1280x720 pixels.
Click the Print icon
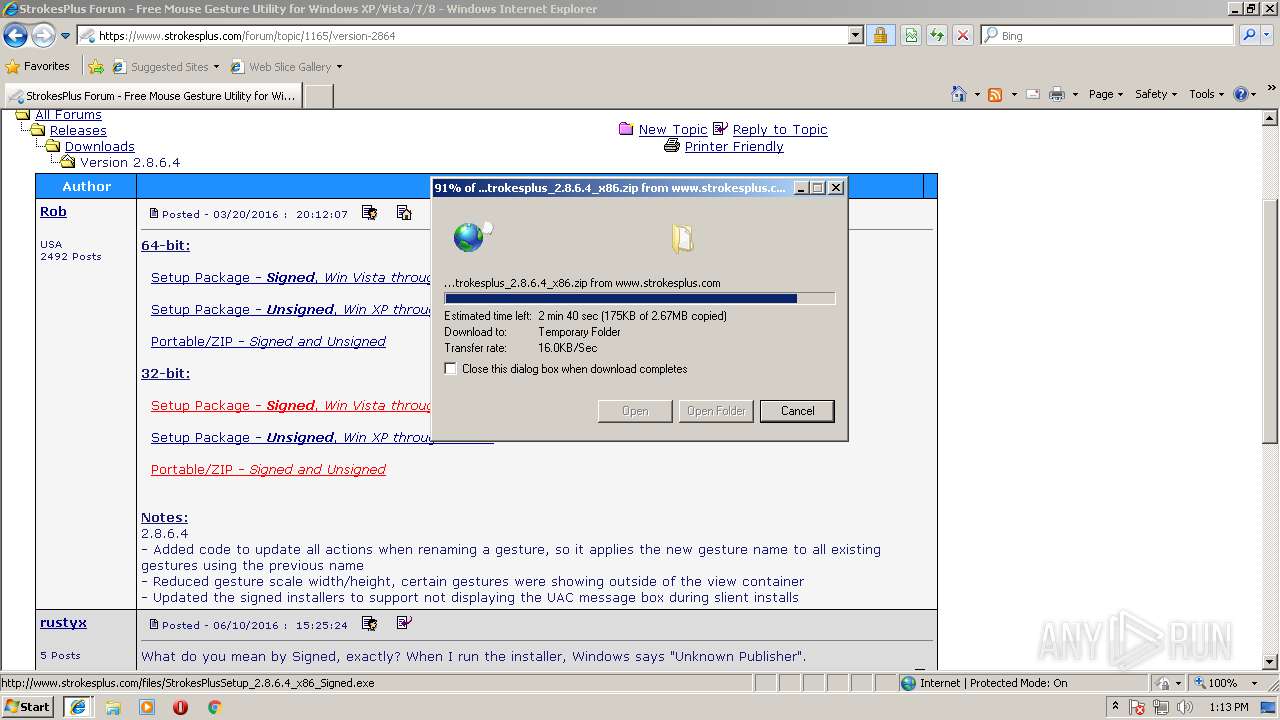[x=1058, y=94]
